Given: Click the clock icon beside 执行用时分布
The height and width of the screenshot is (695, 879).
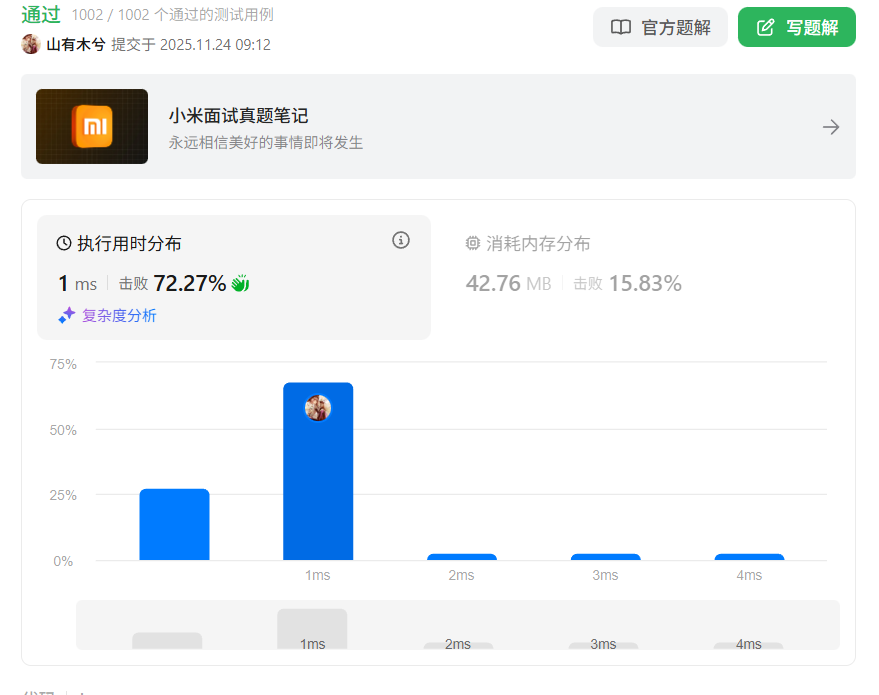Looking at the screenshot, I should pos(64,242).
